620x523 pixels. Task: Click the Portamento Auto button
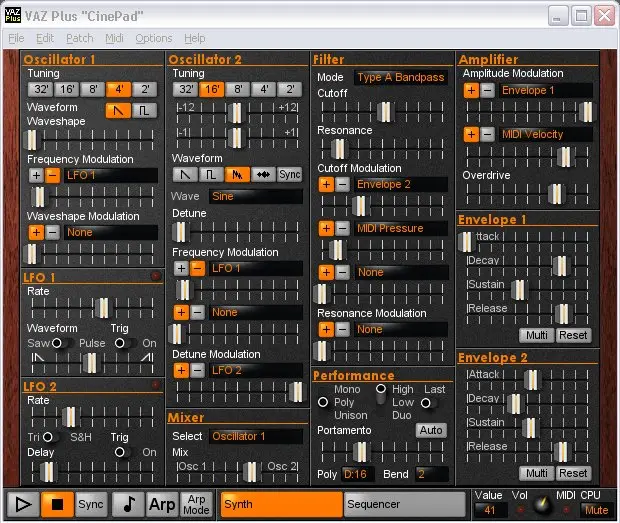pyautogui.click(x=431, y=430)
